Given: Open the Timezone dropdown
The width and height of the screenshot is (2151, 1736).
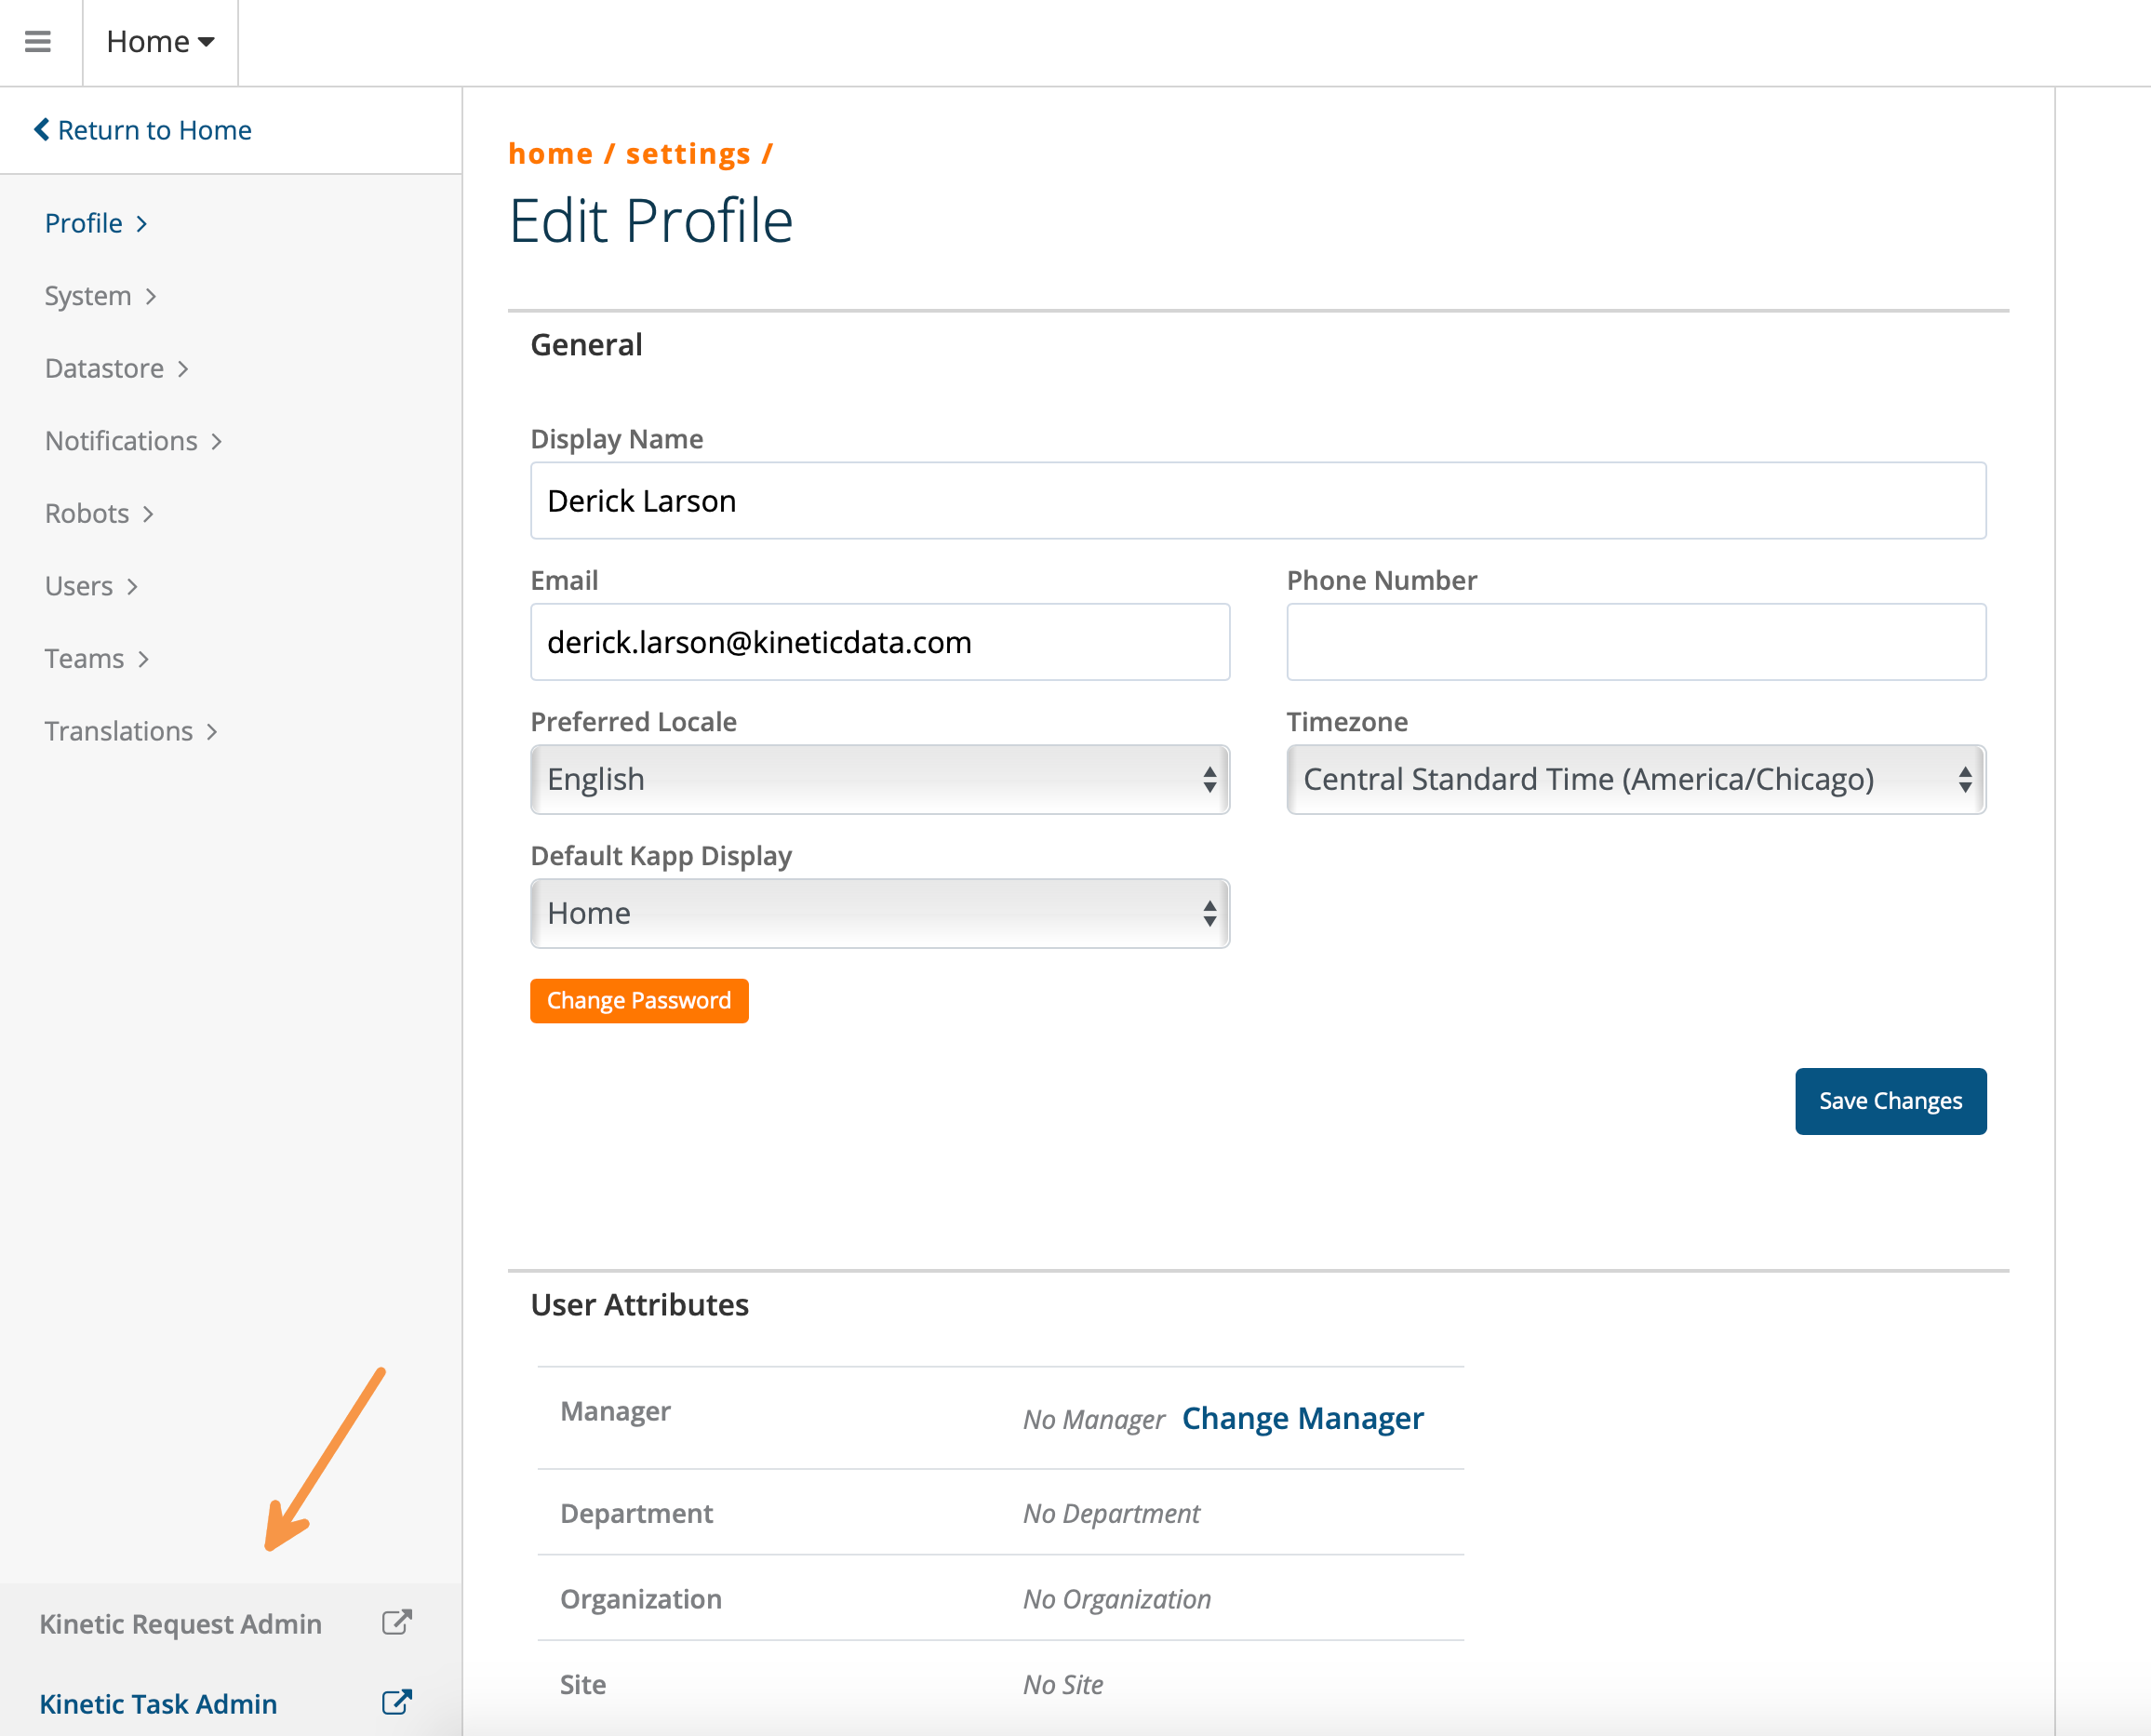Looking at the screenshot, I should pos(1635,779).
